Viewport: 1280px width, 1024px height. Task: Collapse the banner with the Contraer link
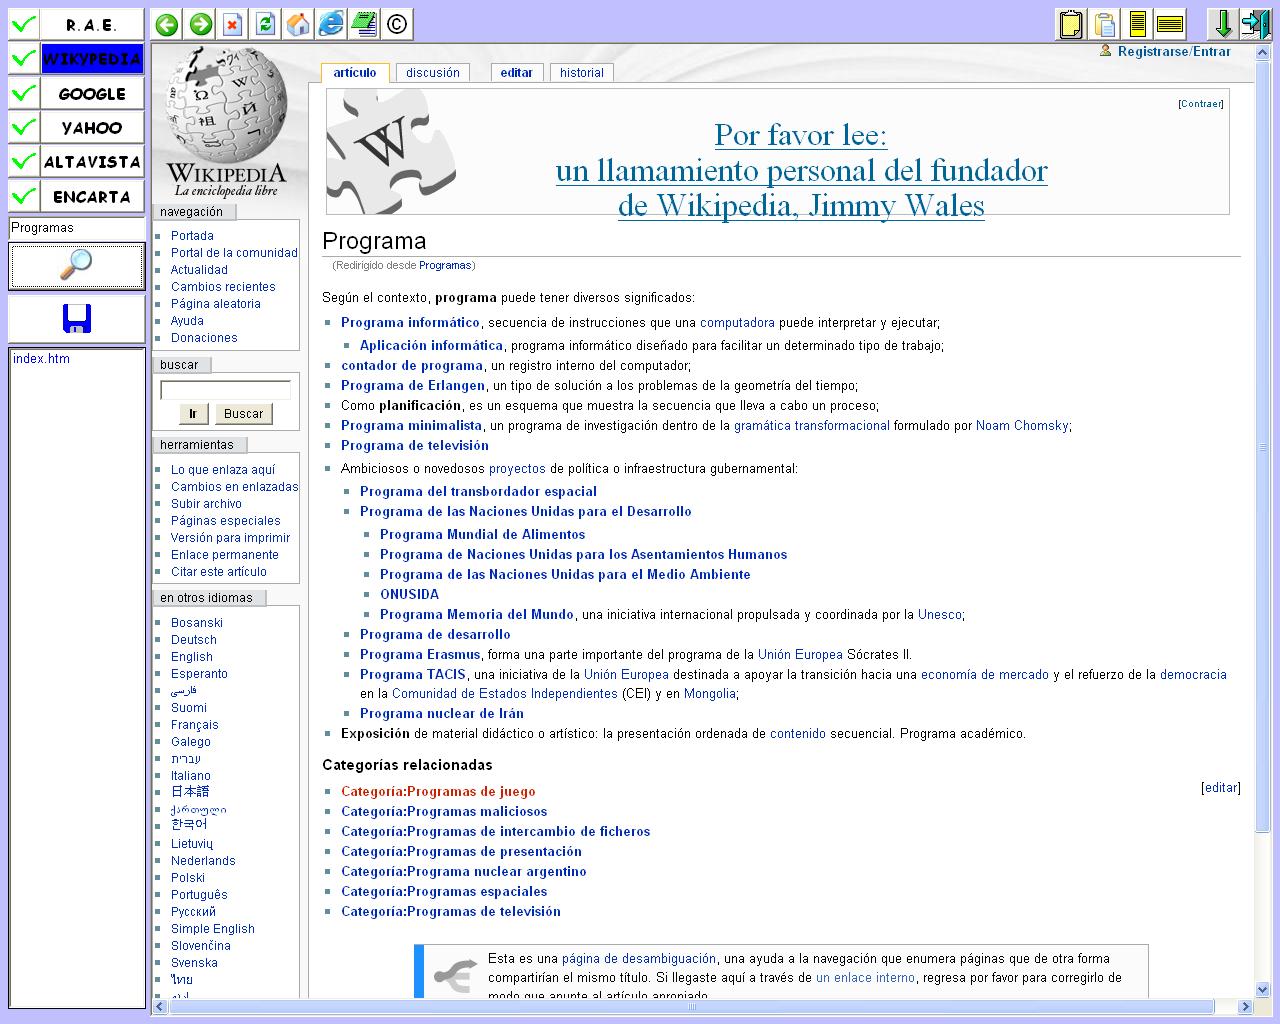(x=1201, y=103)
